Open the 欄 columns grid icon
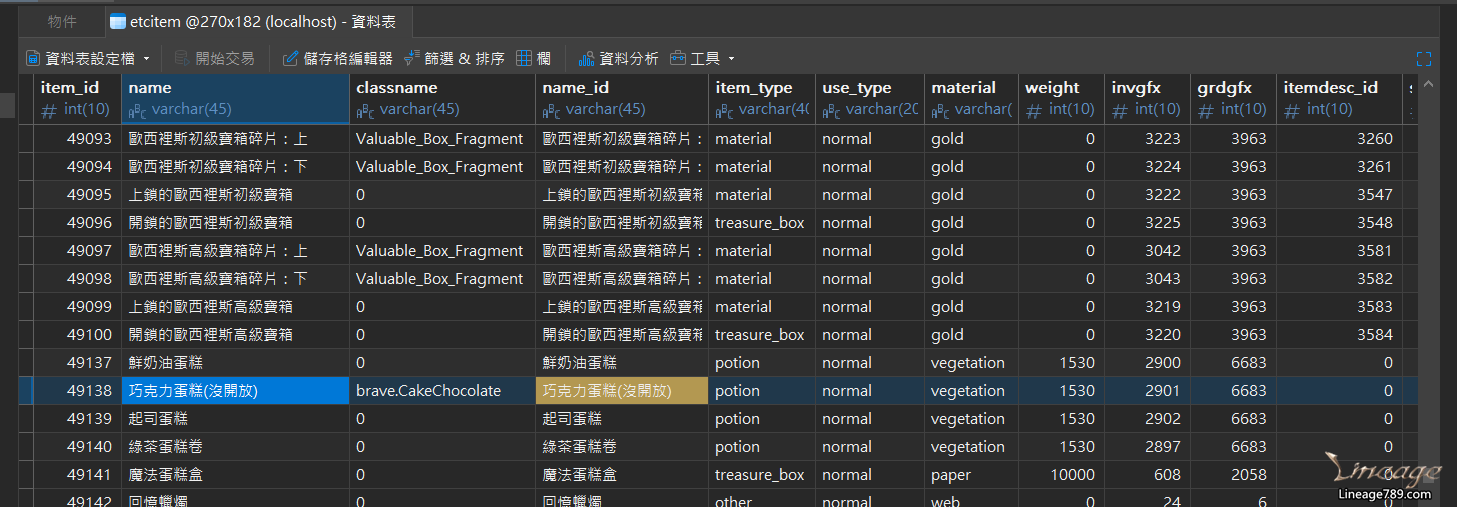The image size is (1457, 507). point(525,59)
